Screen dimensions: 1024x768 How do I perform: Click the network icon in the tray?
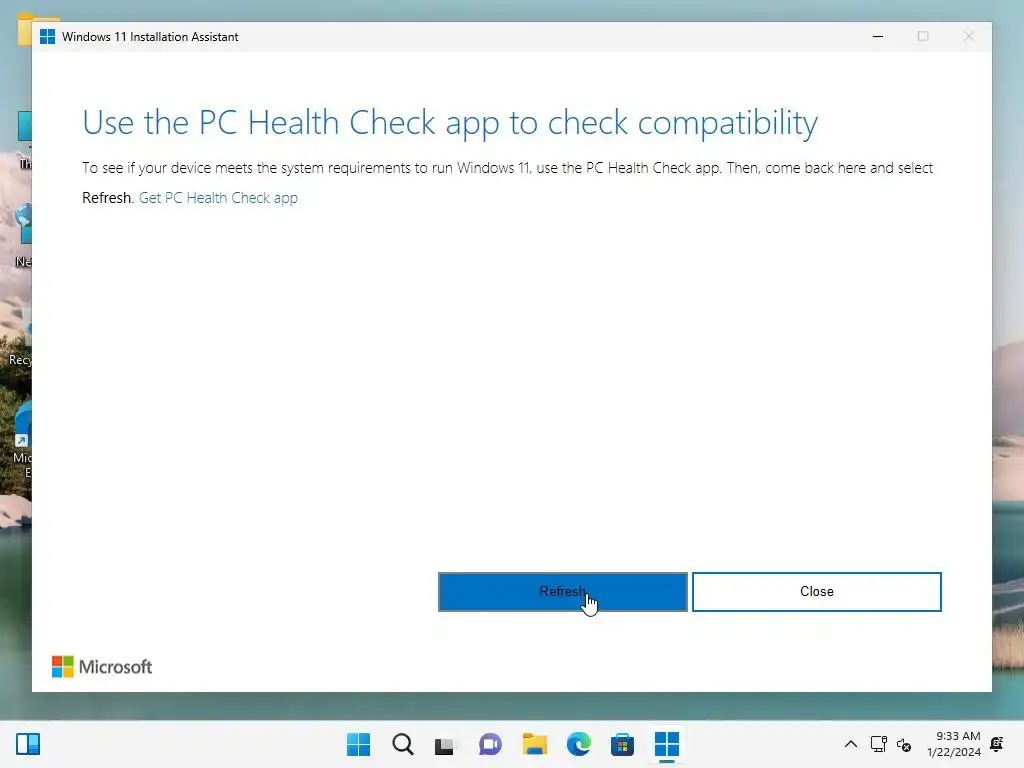[878, 744]
